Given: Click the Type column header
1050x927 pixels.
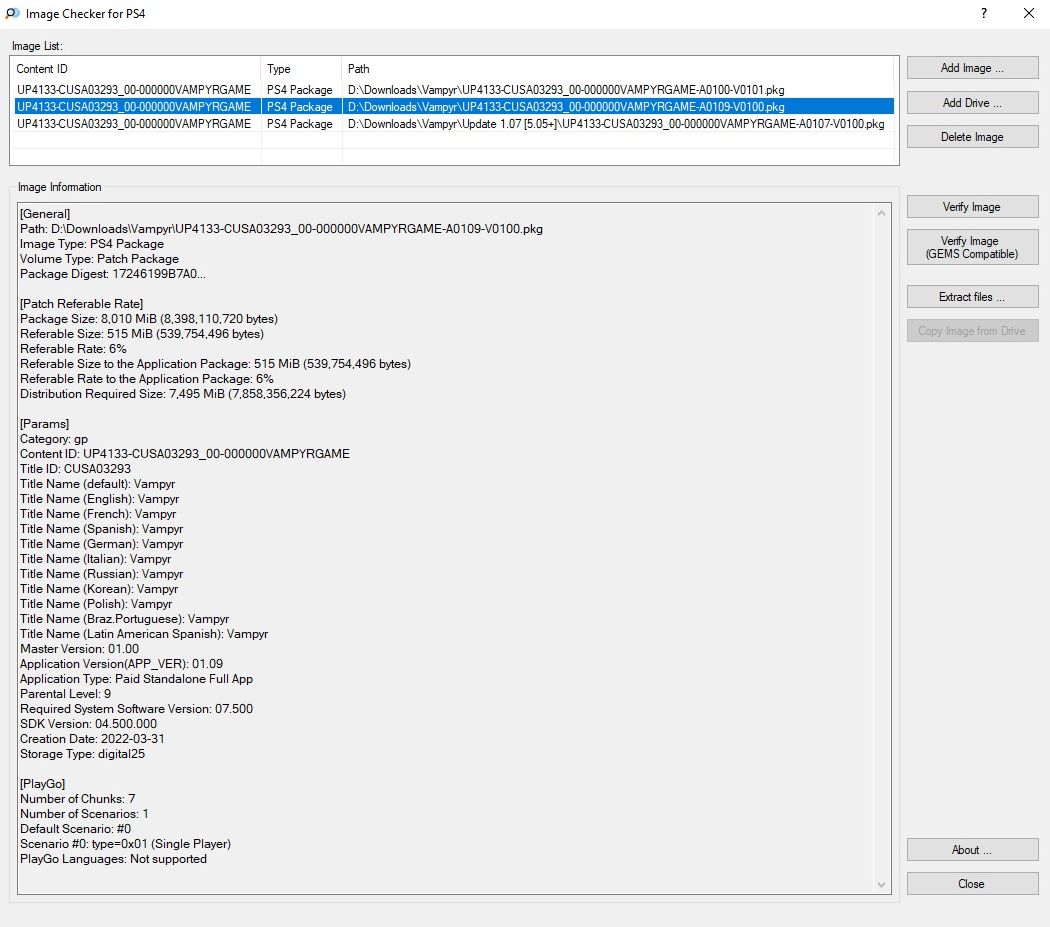Looking at the screenshot, I should pyautogui.click(x=301, y=69).
